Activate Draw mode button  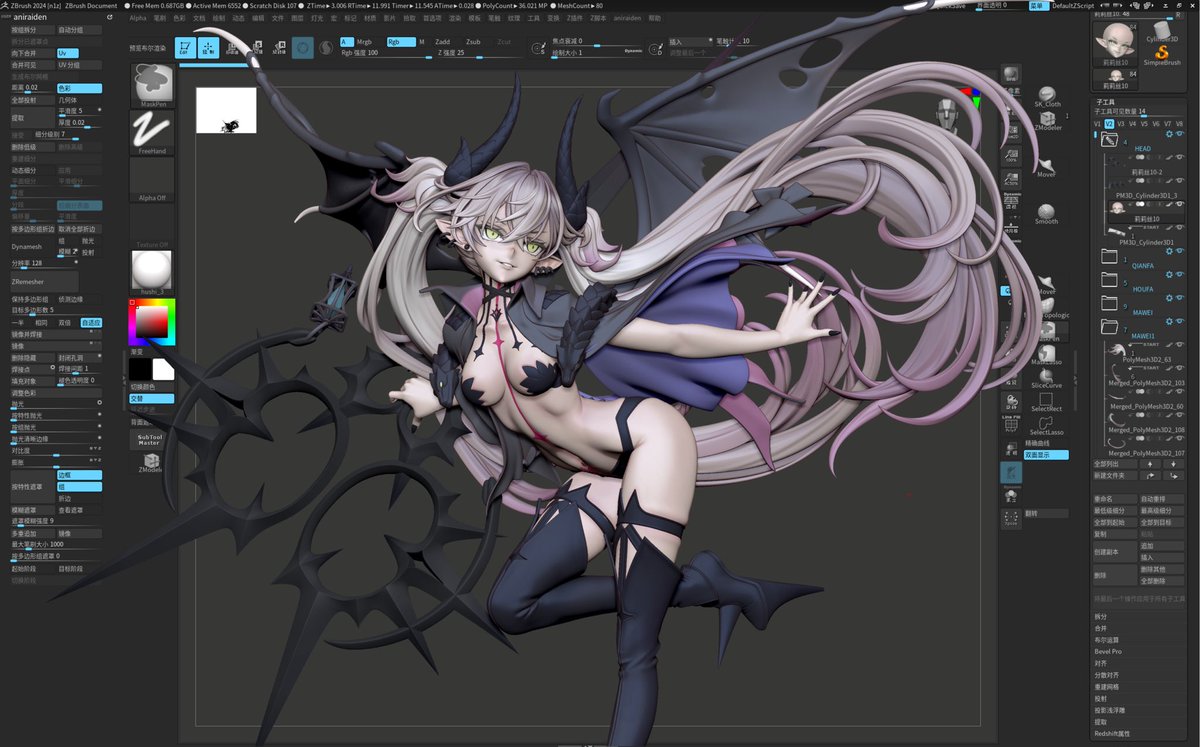(208, 47)
